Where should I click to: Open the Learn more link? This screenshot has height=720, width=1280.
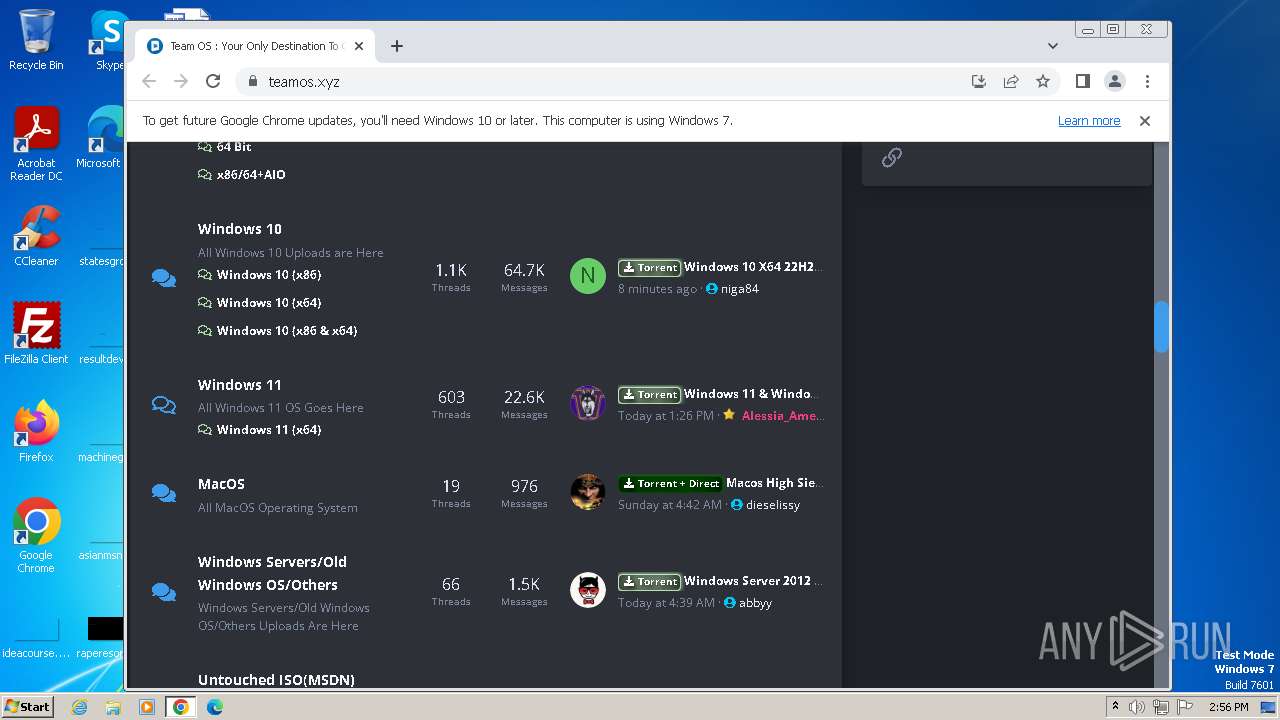[x=1089, y=120]
